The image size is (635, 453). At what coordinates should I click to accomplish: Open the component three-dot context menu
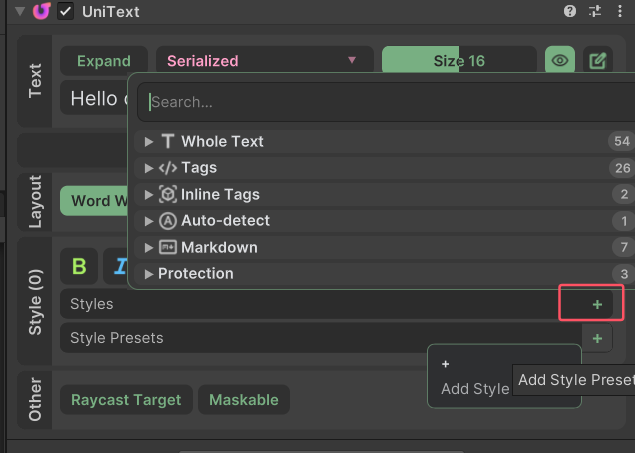pos(620,11)
